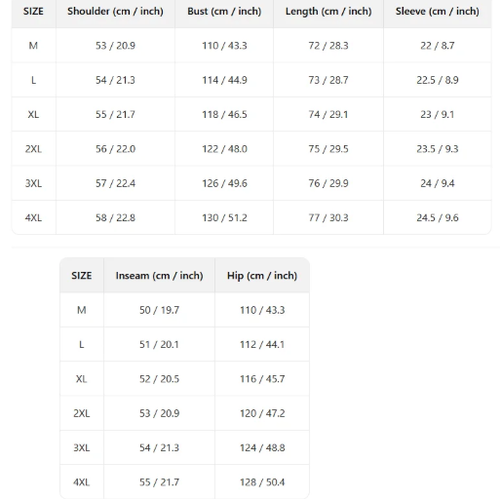Select the 4XL size label in top table
Screen dimensions: 500x499
33,218
